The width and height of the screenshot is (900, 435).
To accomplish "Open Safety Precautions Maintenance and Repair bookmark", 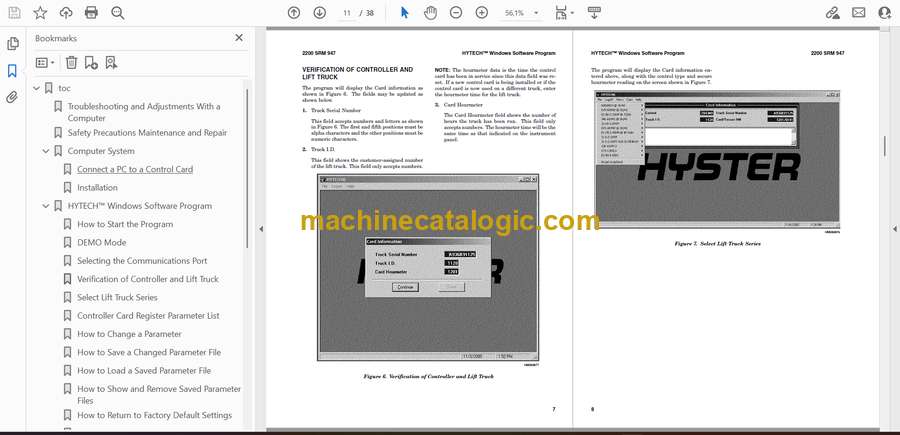I will [x=147, y=133].
